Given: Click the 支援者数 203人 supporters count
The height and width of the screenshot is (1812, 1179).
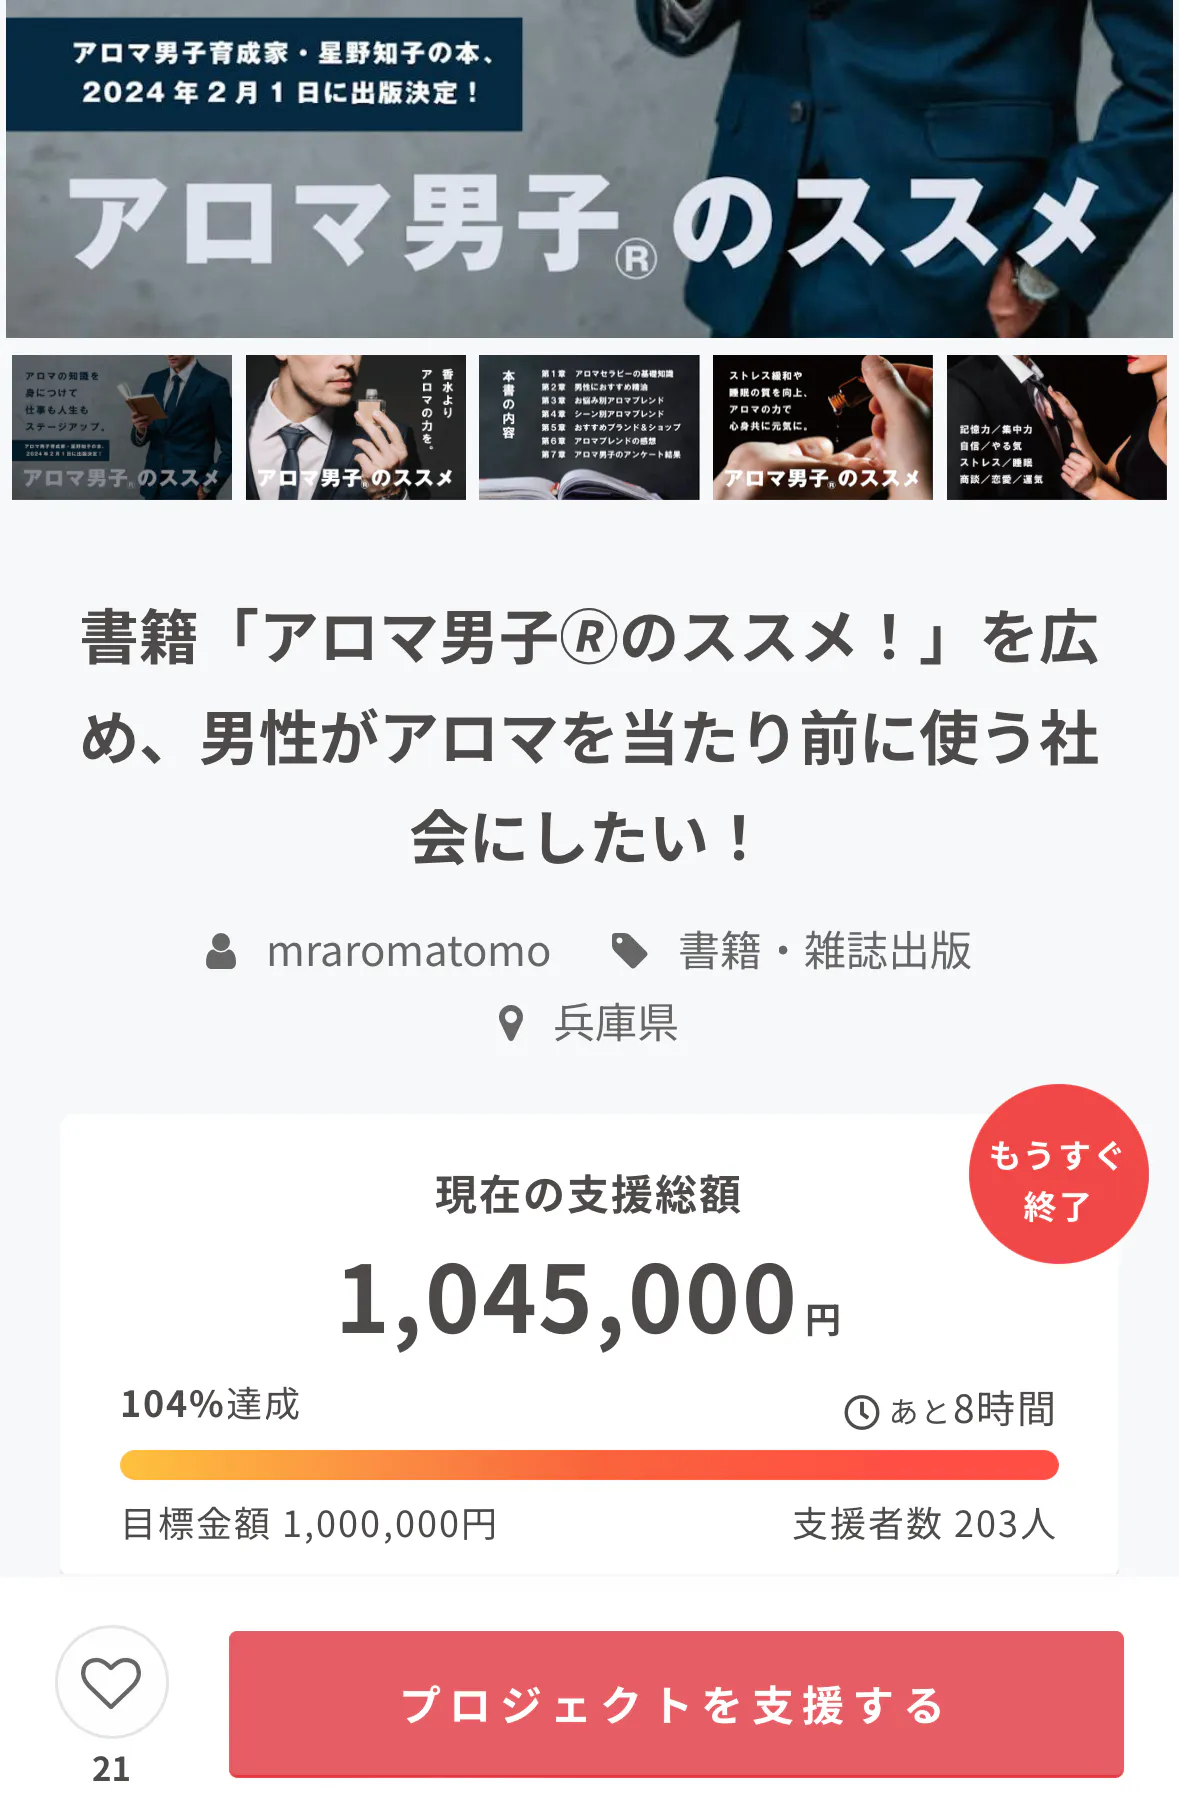Looking at the screenshot, I should point(925,1524).
